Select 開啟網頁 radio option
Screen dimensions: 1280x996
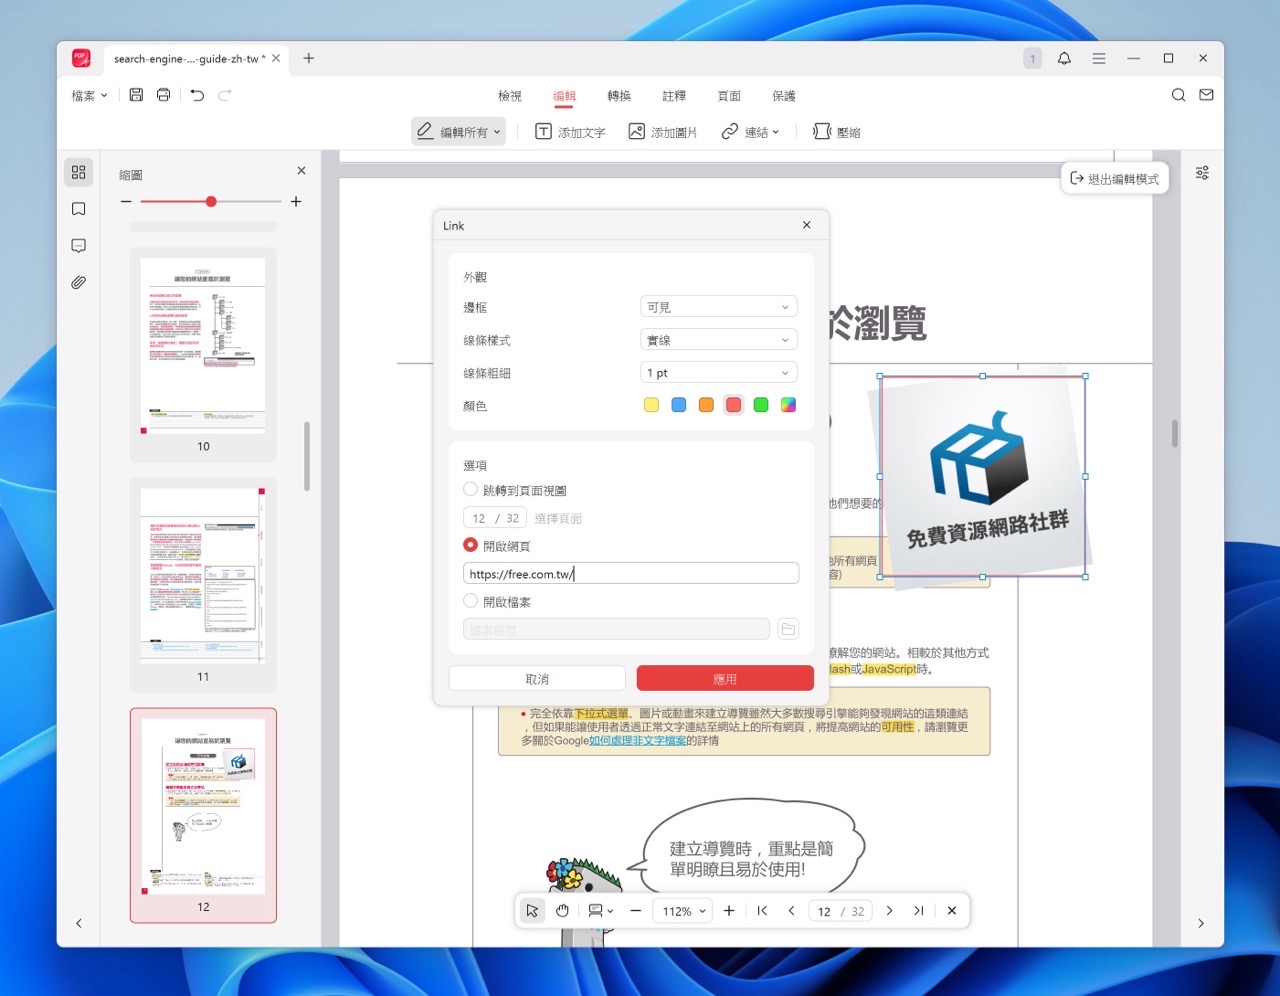[471, 546]
